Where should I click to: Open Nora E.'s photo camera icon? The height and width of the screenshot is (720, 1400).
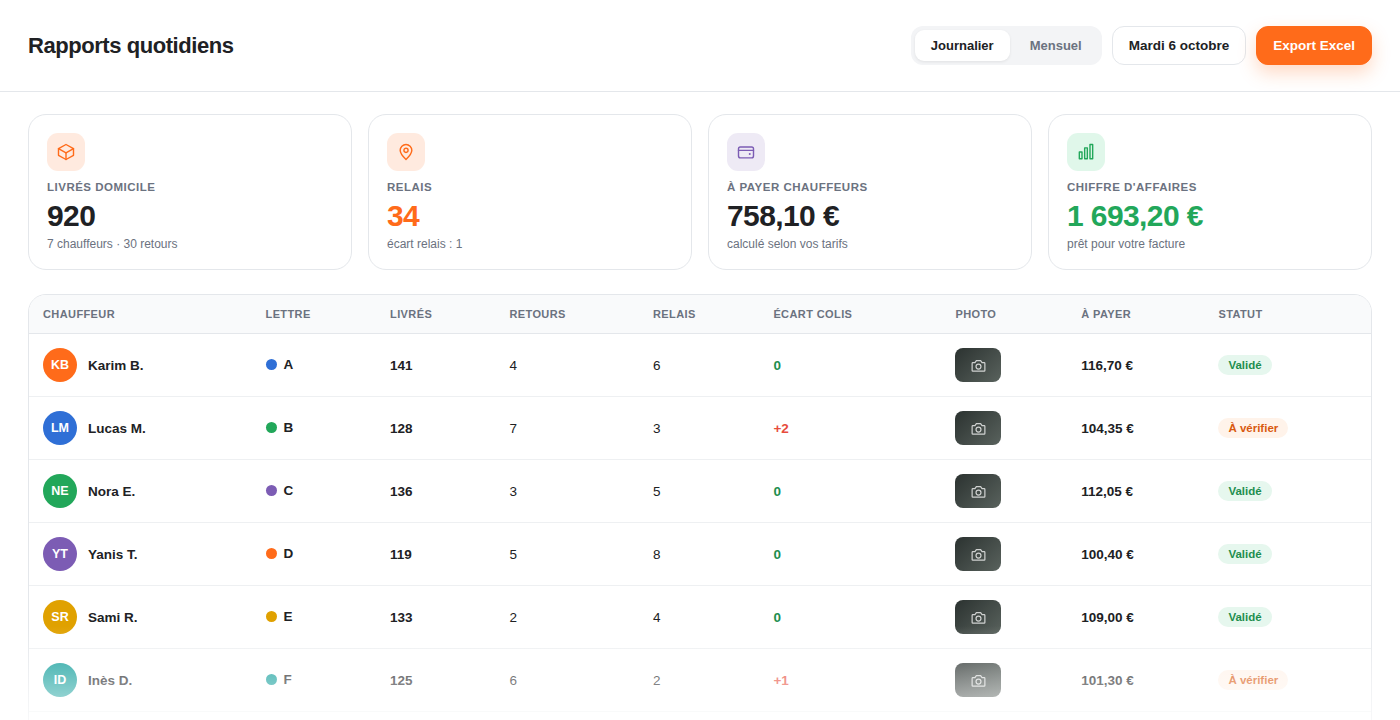pyautogui.click(x=978, y=491)
